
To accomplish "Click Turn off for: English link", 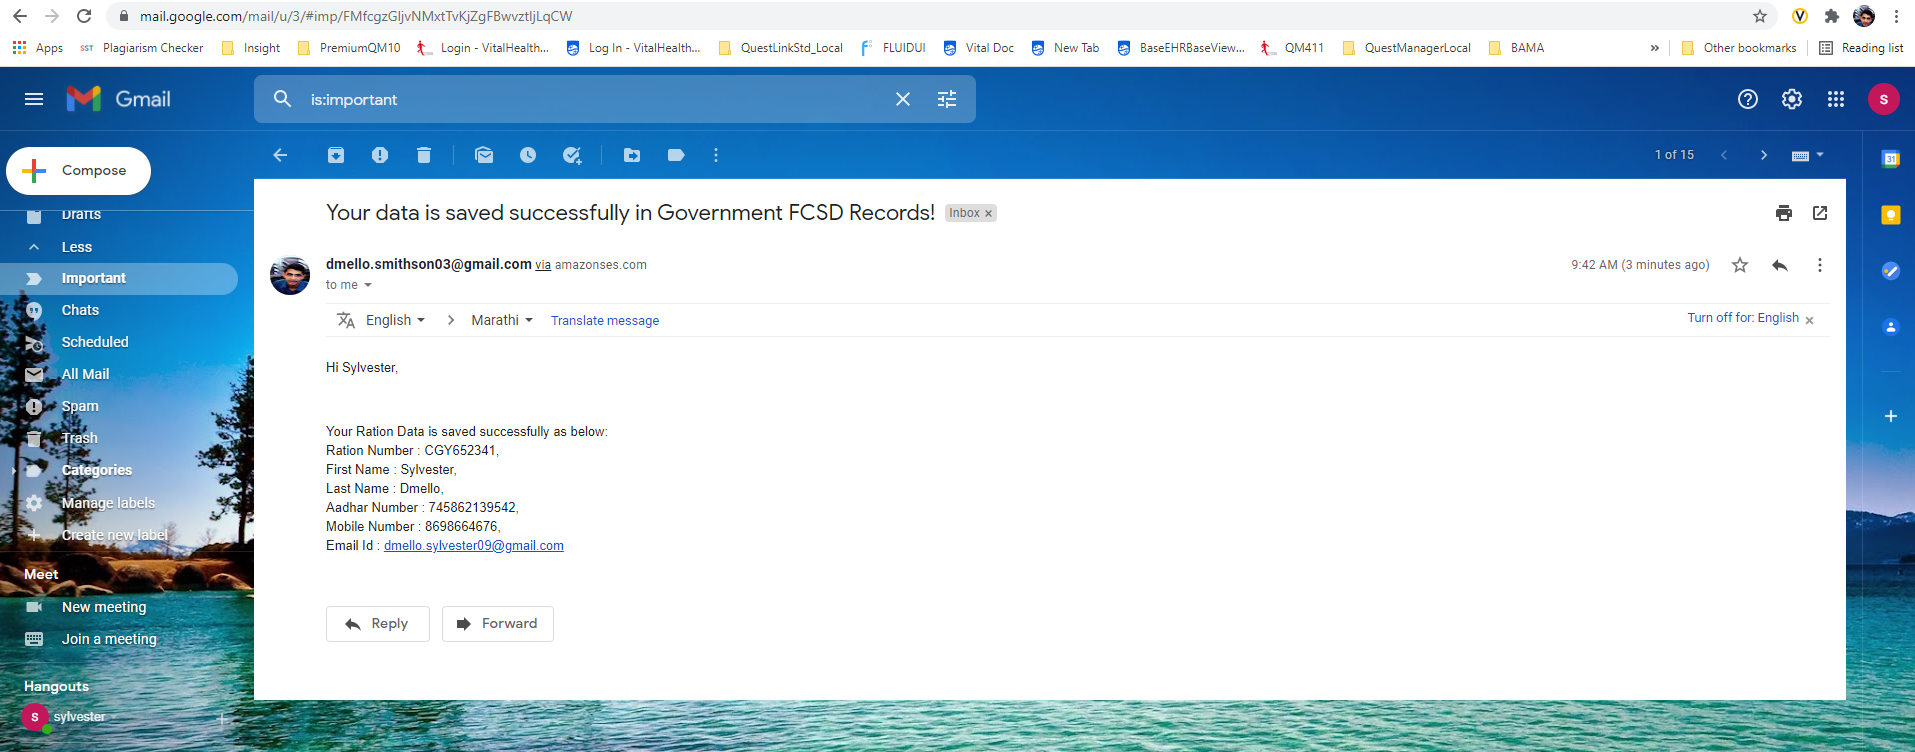I will click(x=1743, y=318).
